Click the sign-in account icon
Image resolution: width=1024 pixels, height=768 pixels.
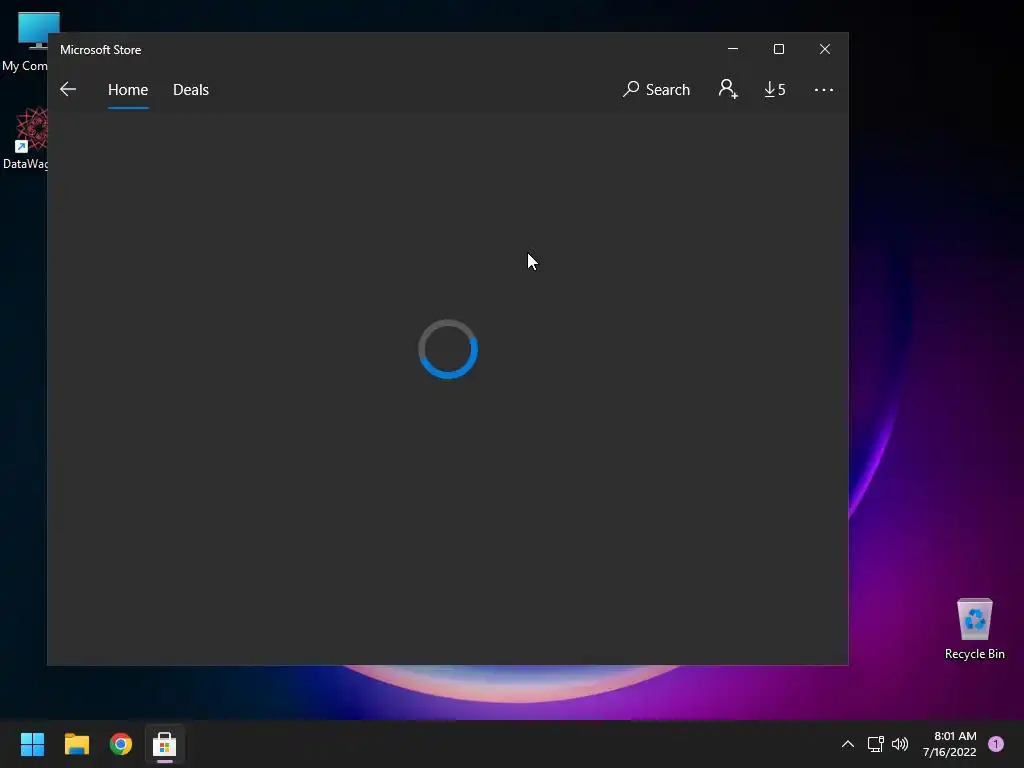tap(728, 89)
